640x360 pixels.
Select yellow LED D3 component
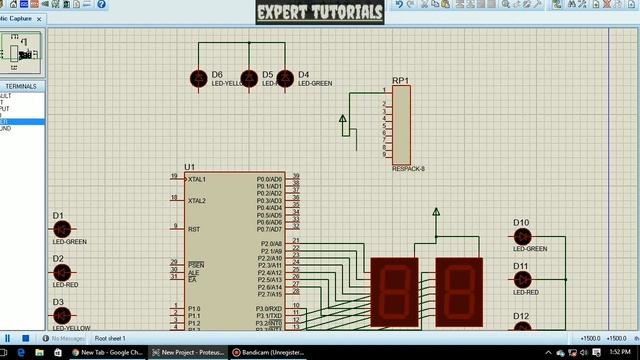coord(62,316)
